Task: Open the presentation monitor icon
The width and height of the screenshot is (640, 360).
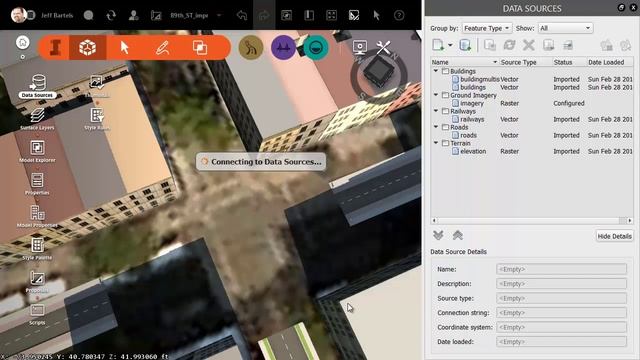Action: (360, 47)
